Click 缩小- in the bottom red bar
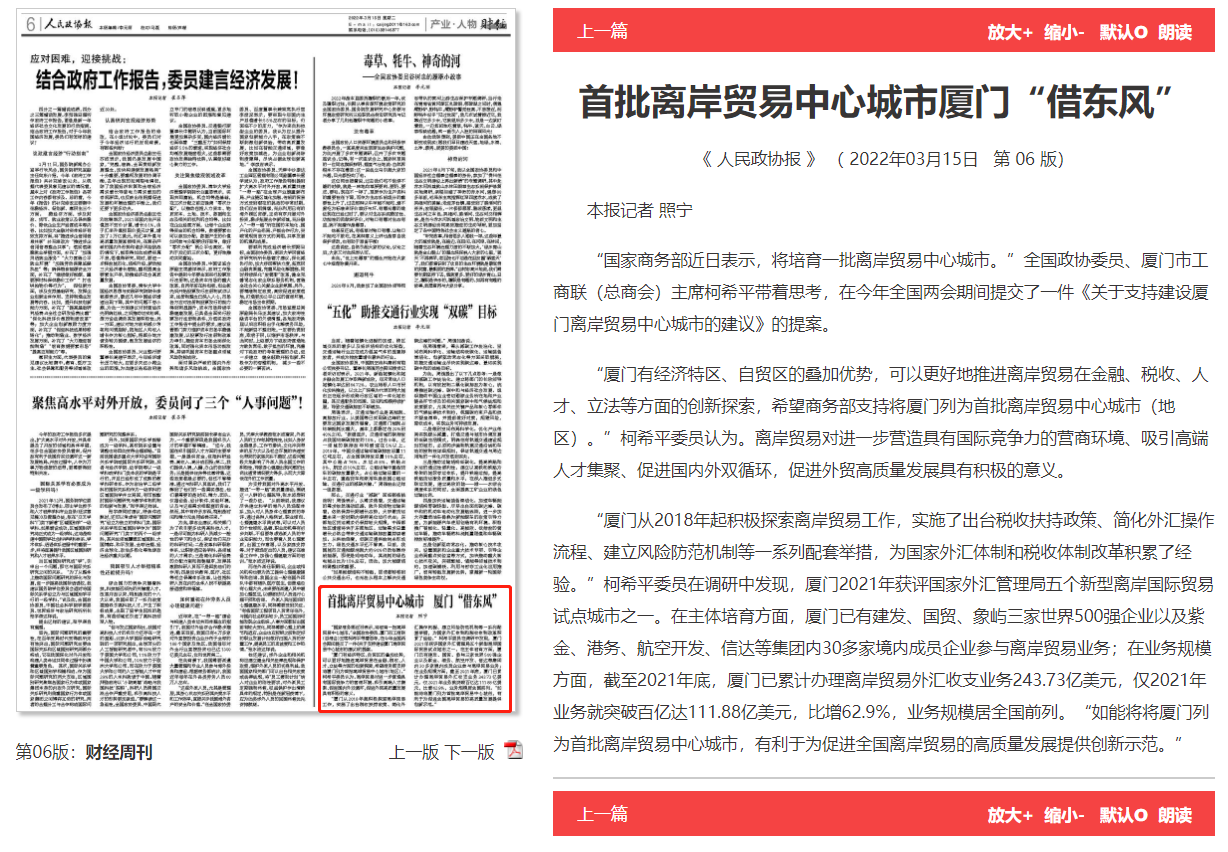Image resolution: width=1228 pixels, height=852 pixels. click(1066, 814)
